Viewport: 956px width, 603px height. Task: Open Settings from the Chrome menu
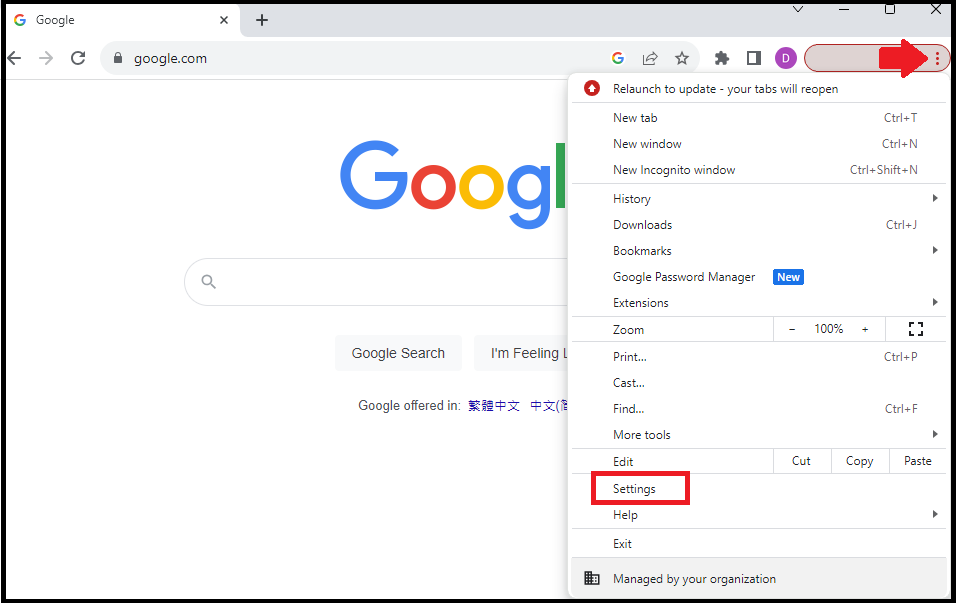pyautogui.click(x=759, y=489)
